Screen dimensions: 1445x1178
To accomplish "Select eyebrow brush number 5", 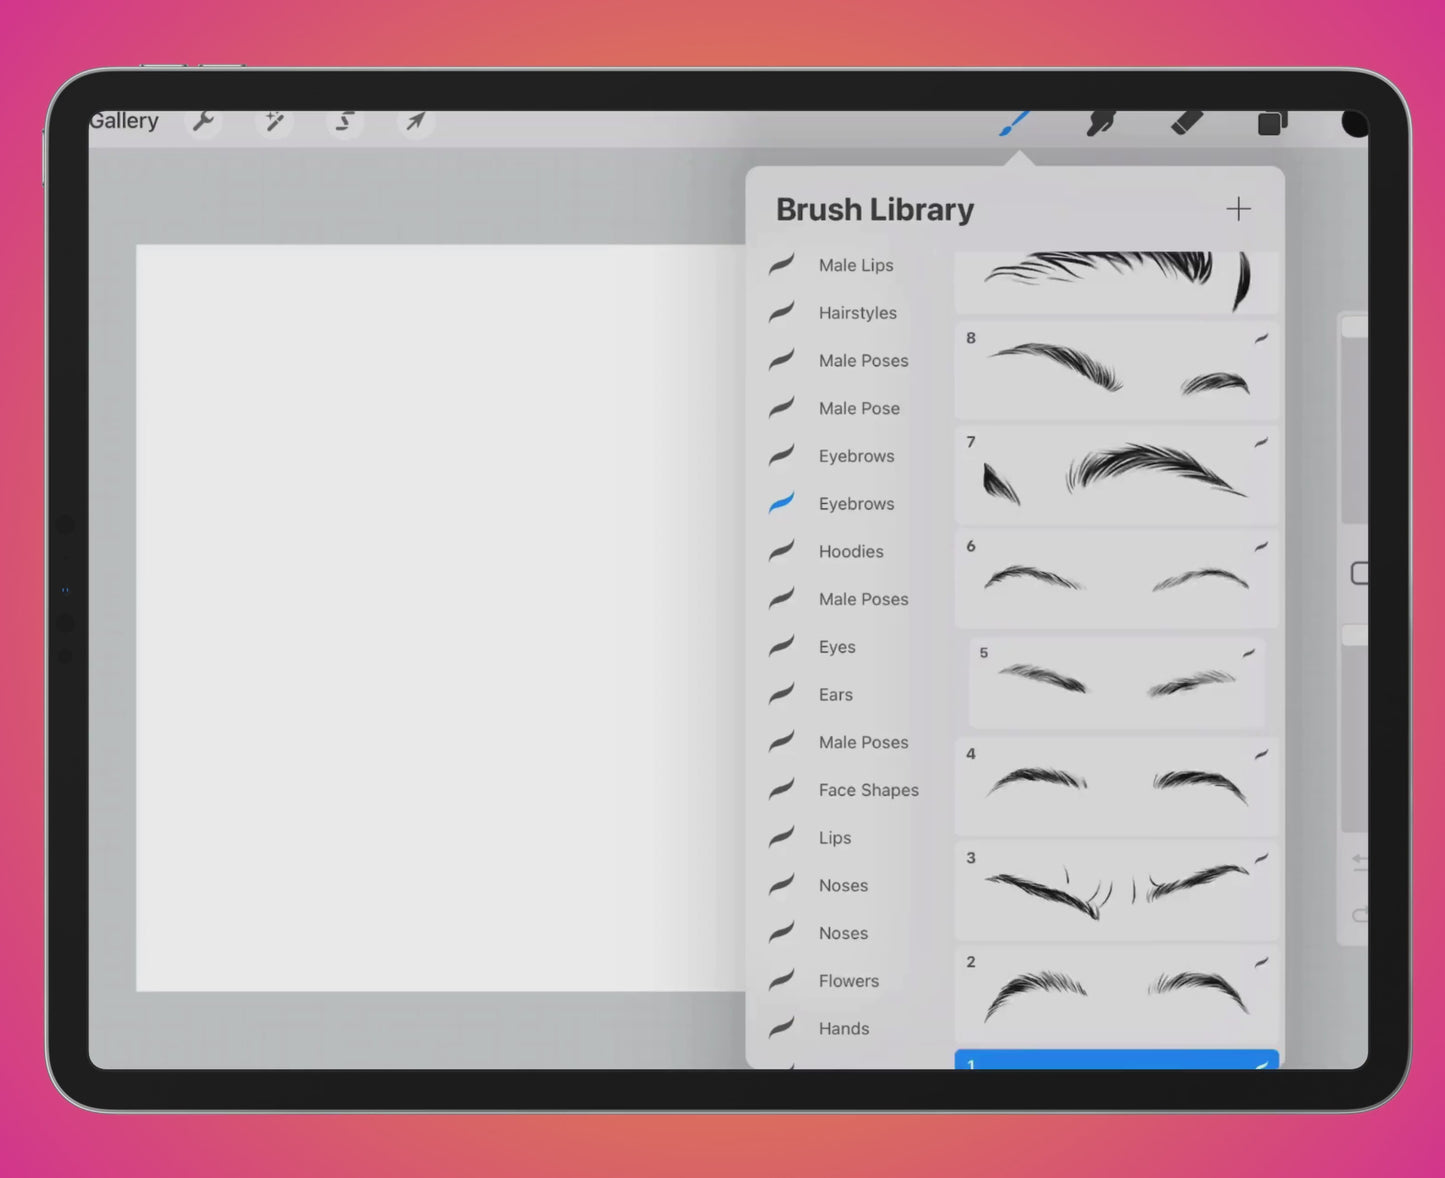I will click(1115, 682).
